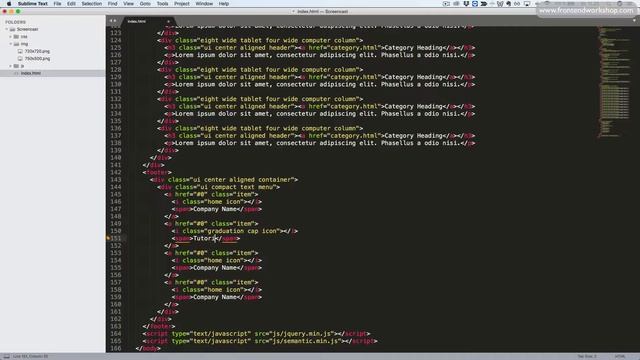640x360 pixels.
Task: Open the Tools menu
Action: pos(162,4)
